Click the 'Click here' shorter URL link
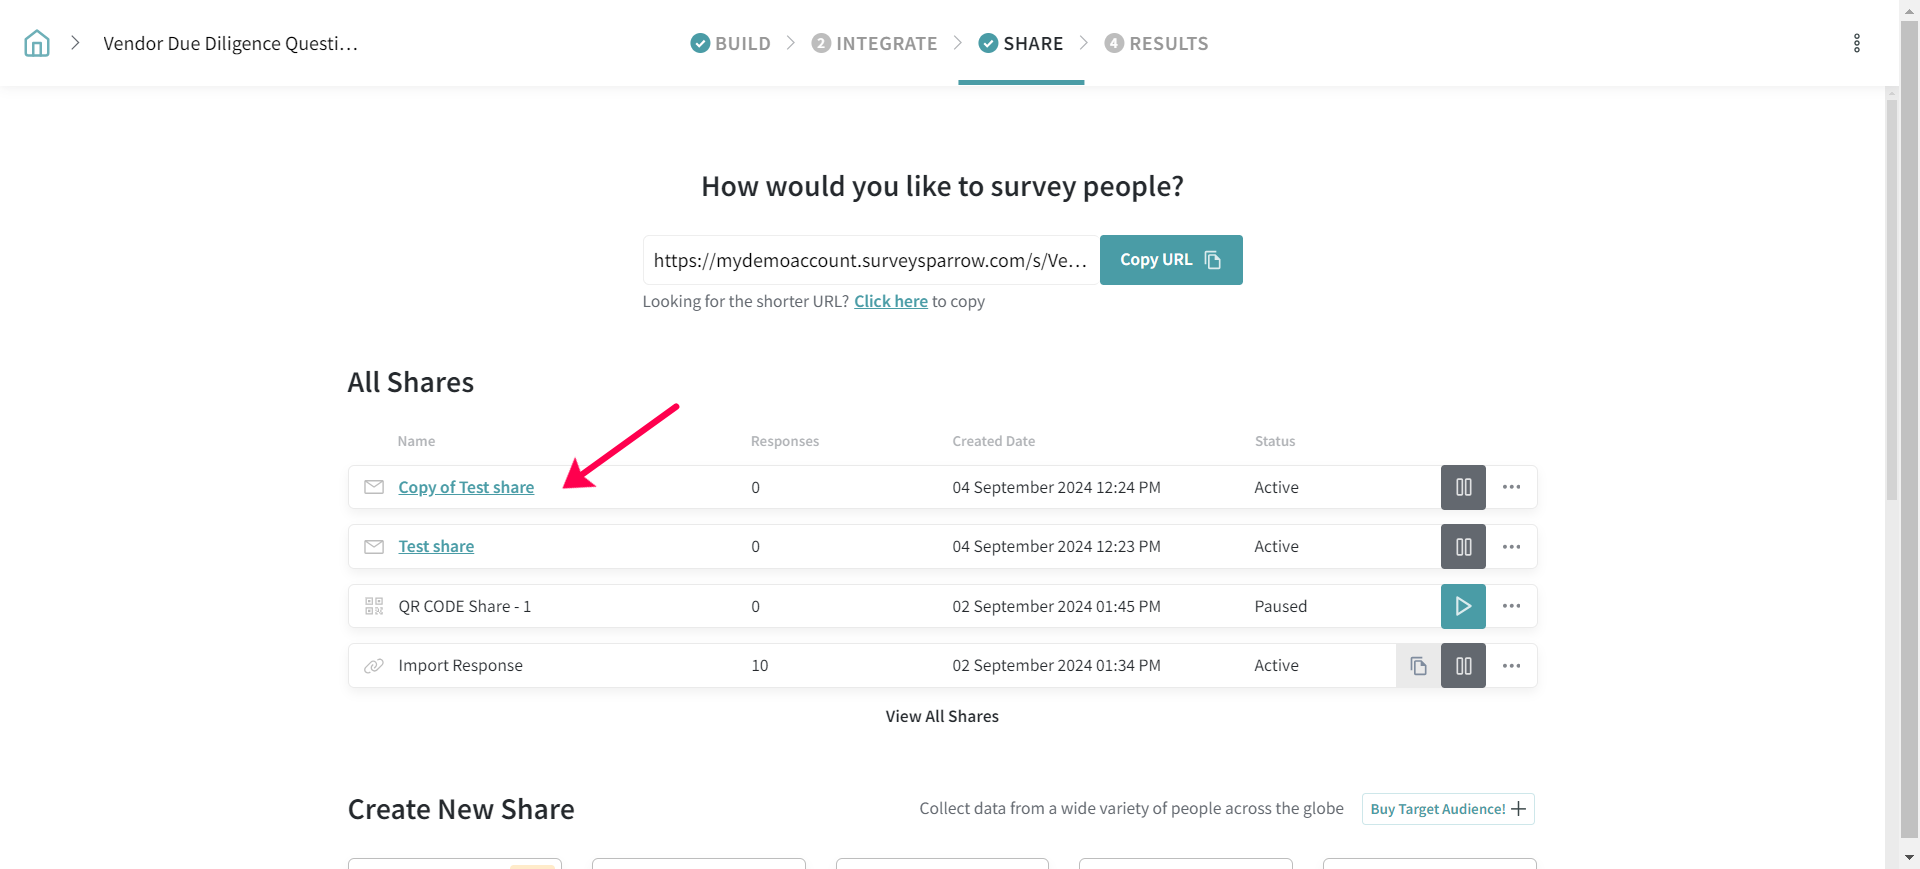The width and height of the screenshot is (1920, 869). (890, 301)
